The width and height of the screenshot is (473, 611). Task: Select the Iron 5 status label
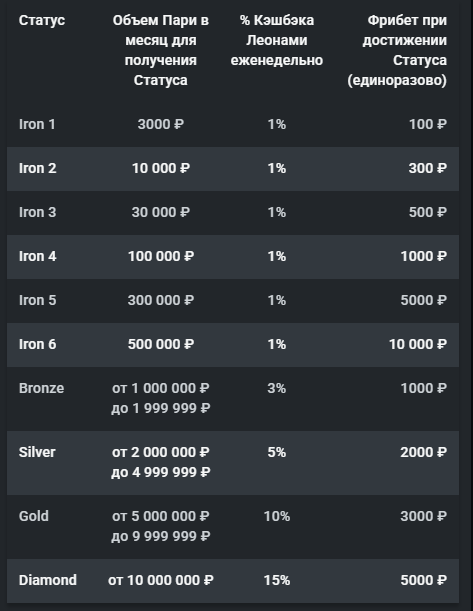tap(37, 300)
